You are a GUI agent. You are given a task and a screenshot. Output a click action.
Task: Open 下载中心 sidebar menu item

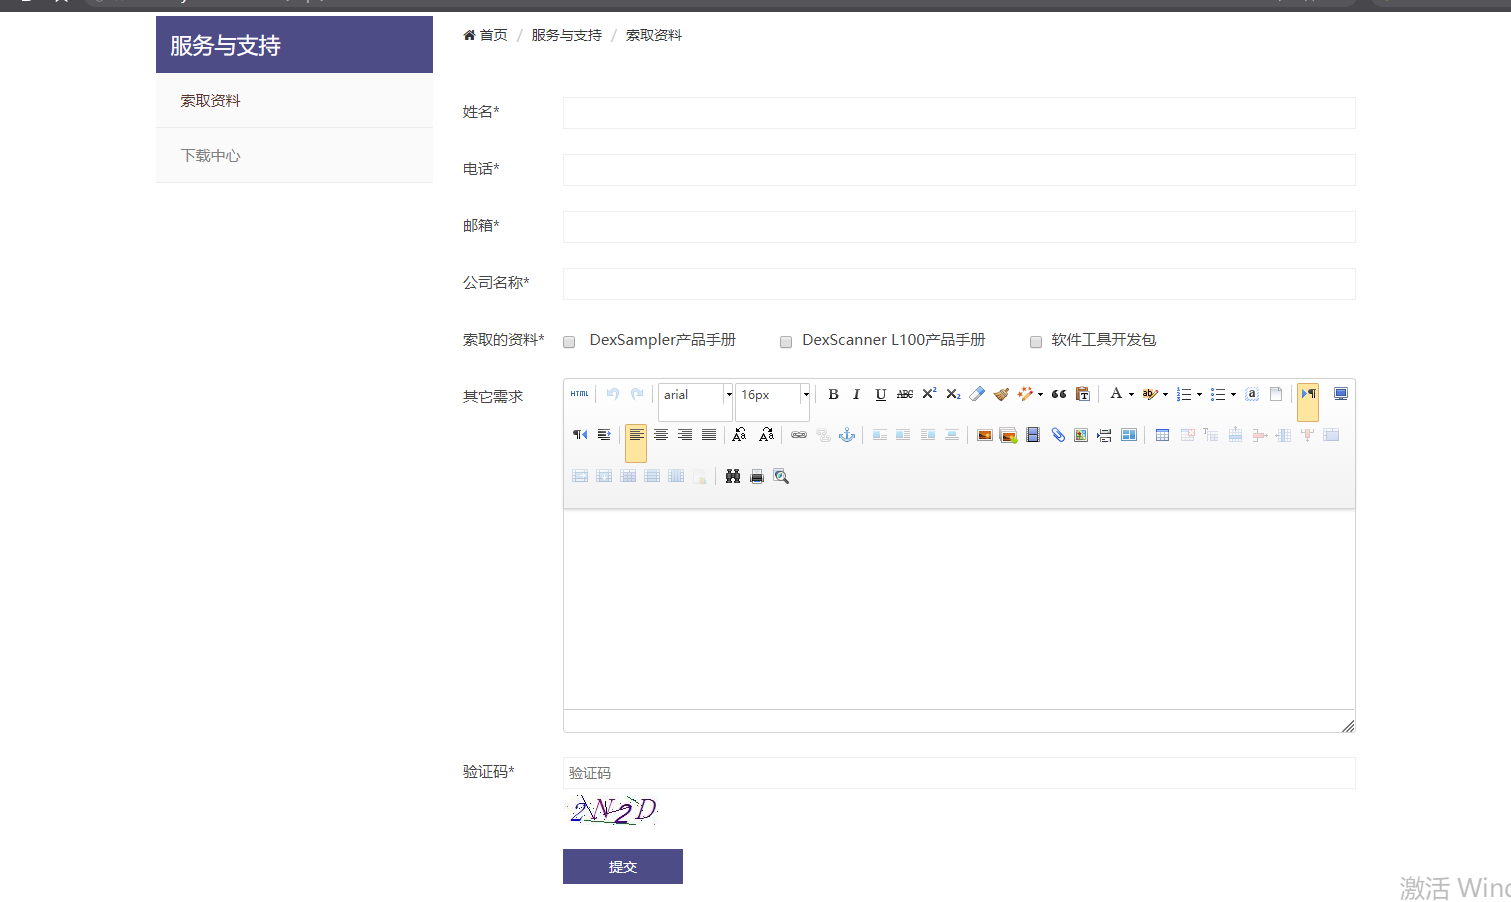294,155
